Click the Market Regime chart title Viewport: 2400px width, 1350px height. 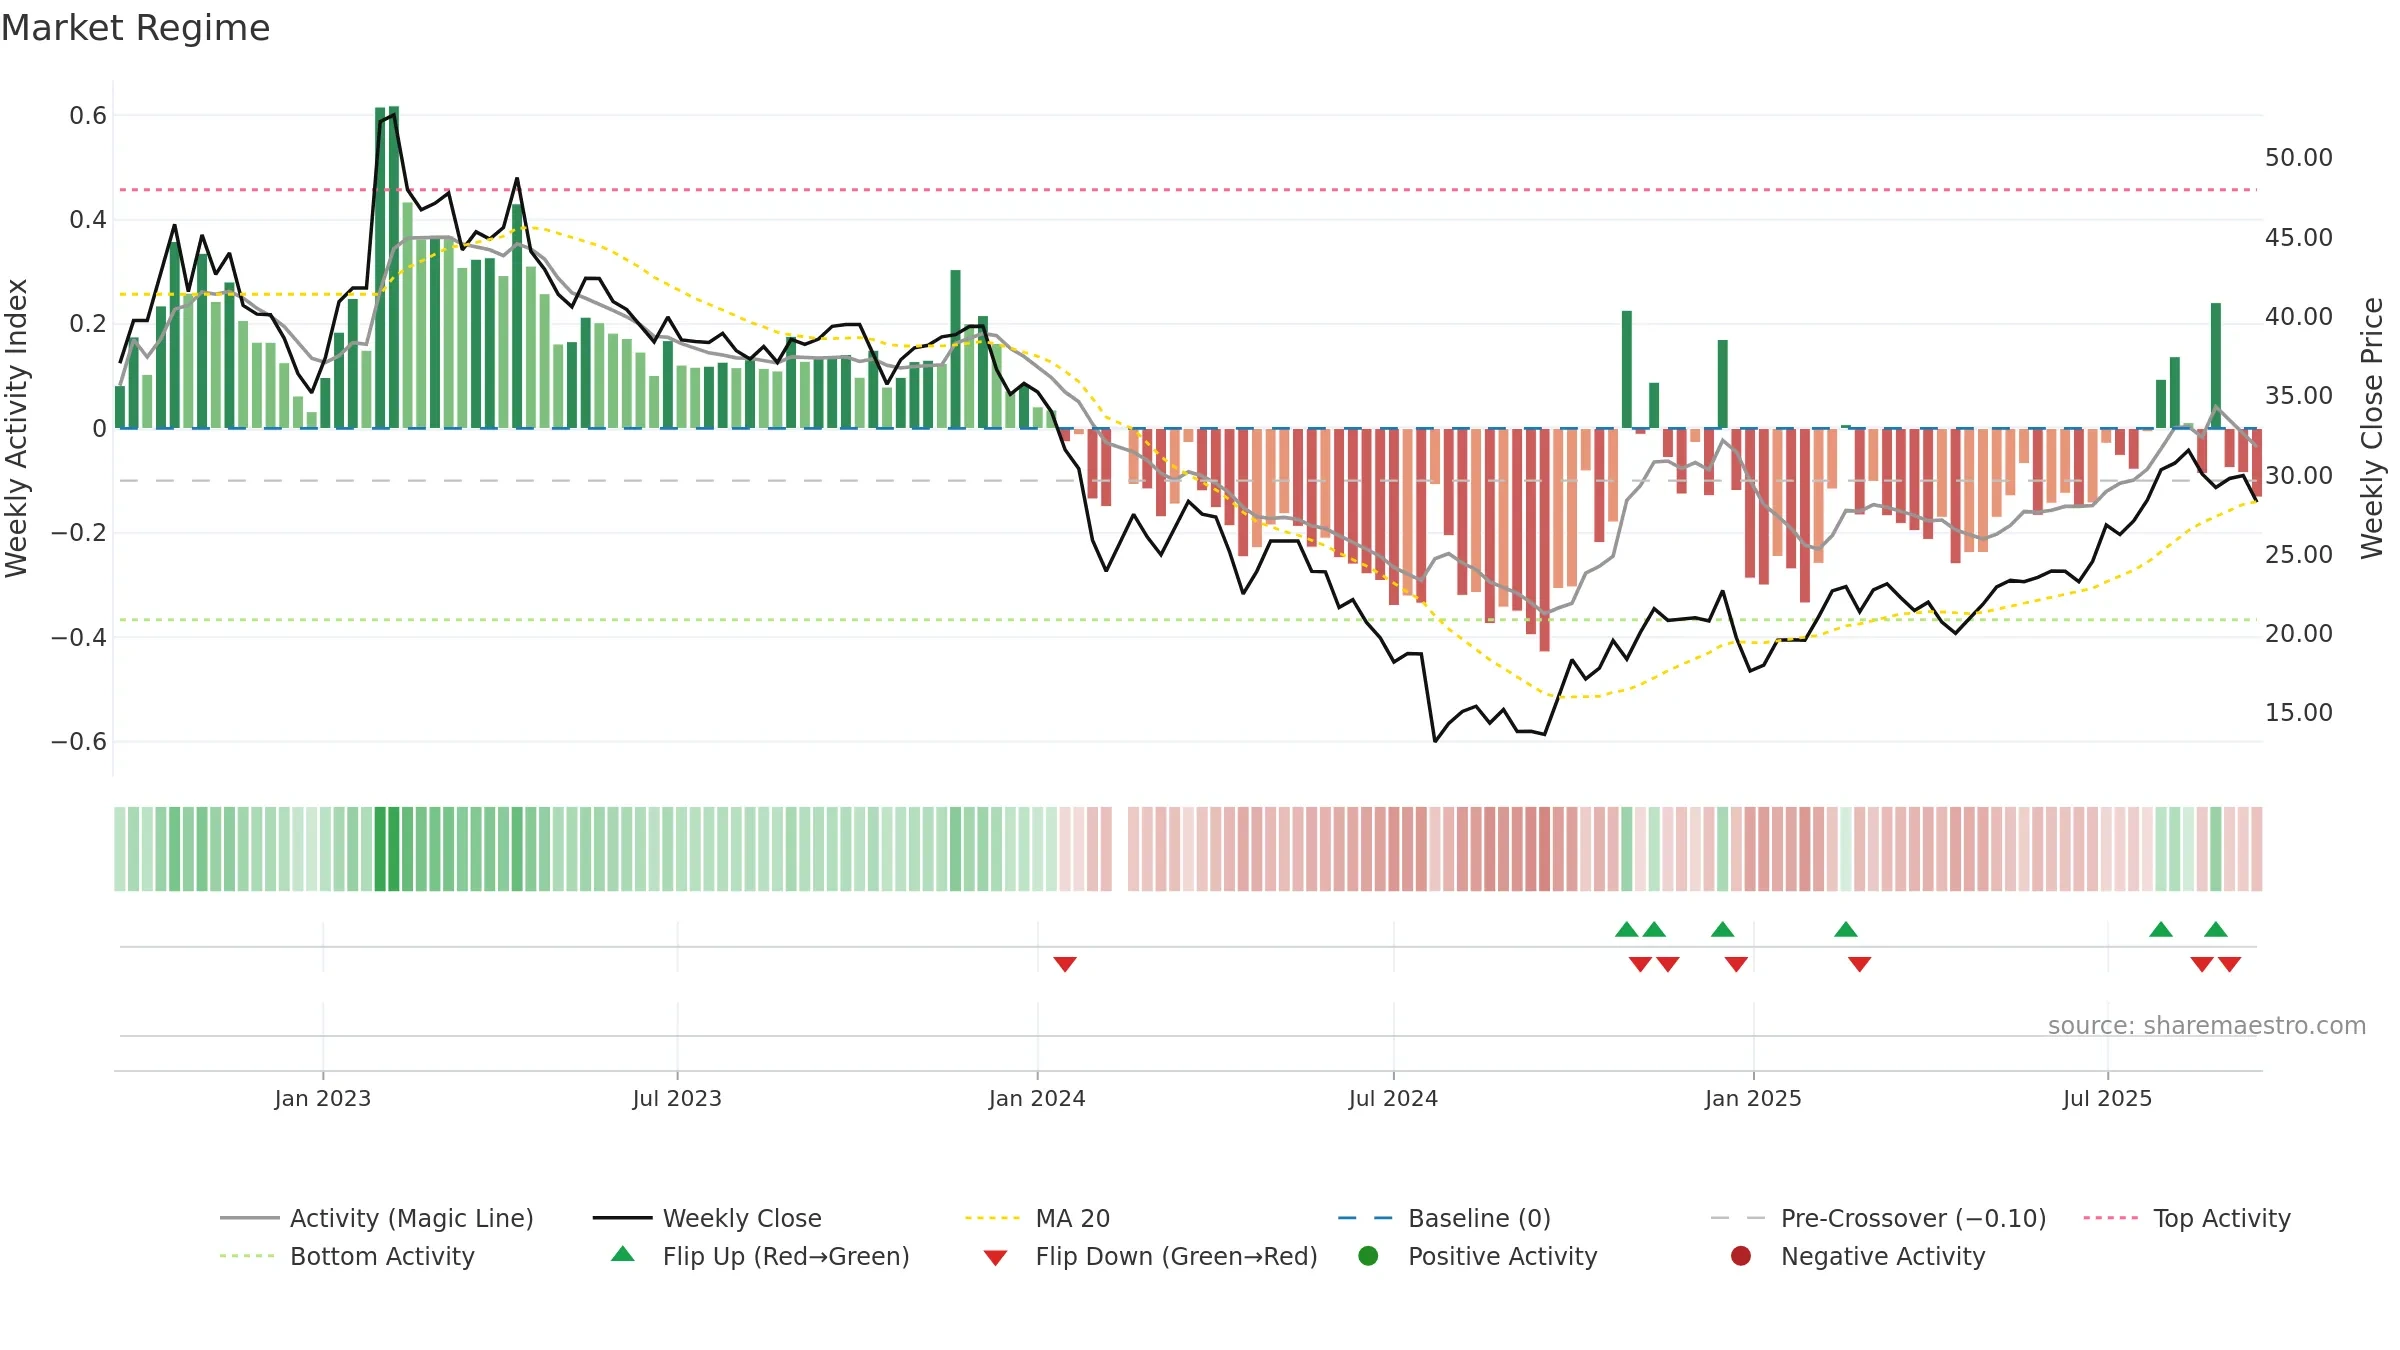pos(135,28)
